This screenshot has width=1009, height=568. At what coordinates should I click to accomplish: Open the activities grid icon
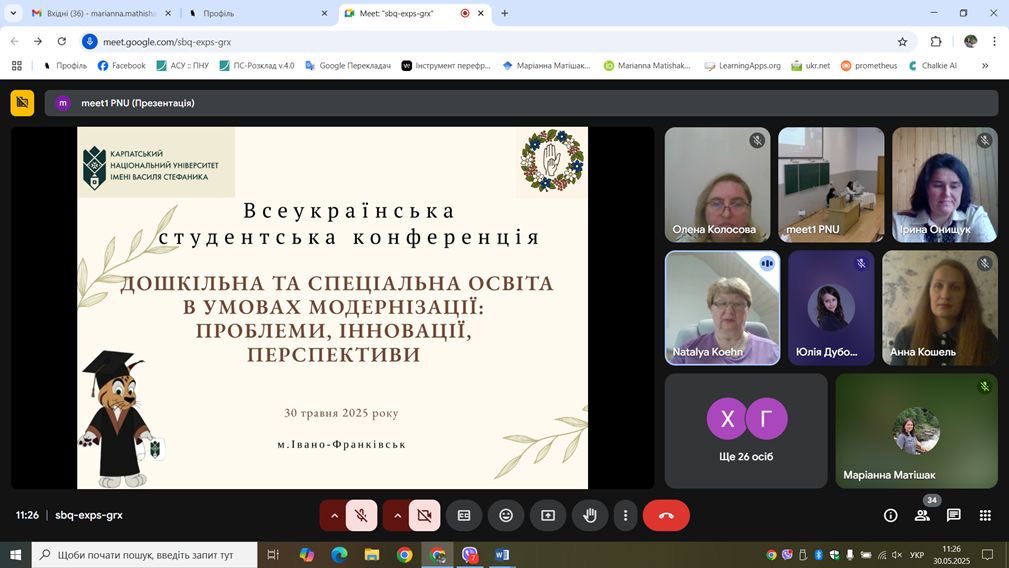(985, 515)
